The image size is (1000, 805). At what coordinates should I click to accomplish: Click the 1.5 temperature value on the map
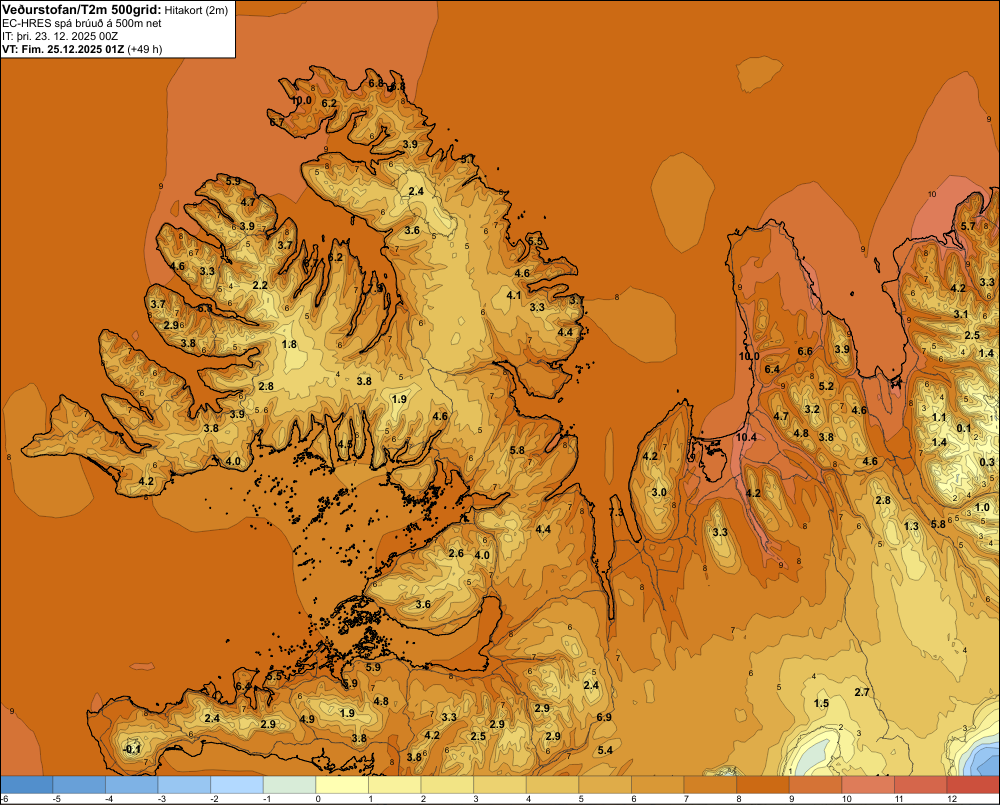point(821,703)
